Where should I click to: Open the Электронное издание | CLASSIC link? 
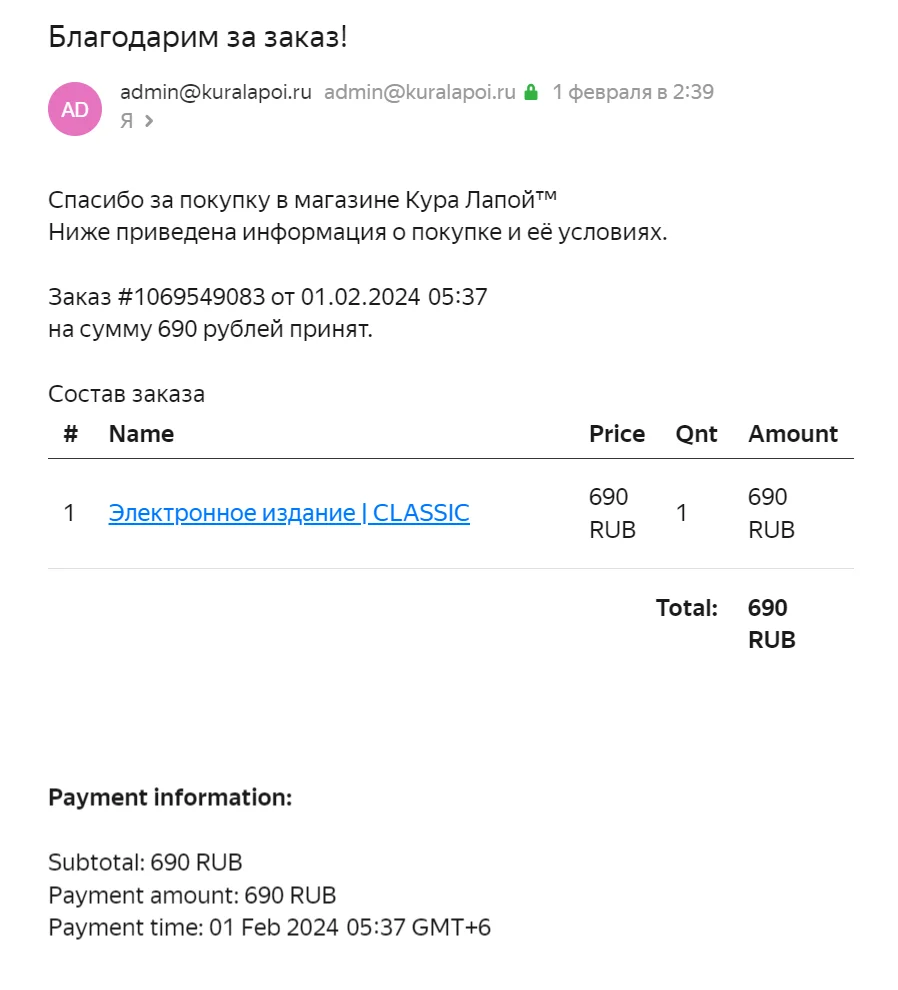click(x=289, y=513)
